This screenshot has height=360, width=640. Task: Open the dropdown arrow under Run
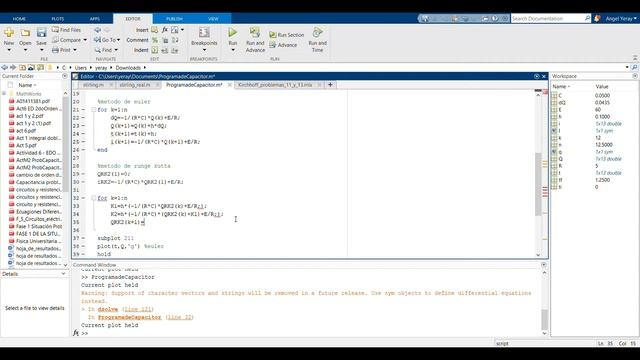(233, 50)
